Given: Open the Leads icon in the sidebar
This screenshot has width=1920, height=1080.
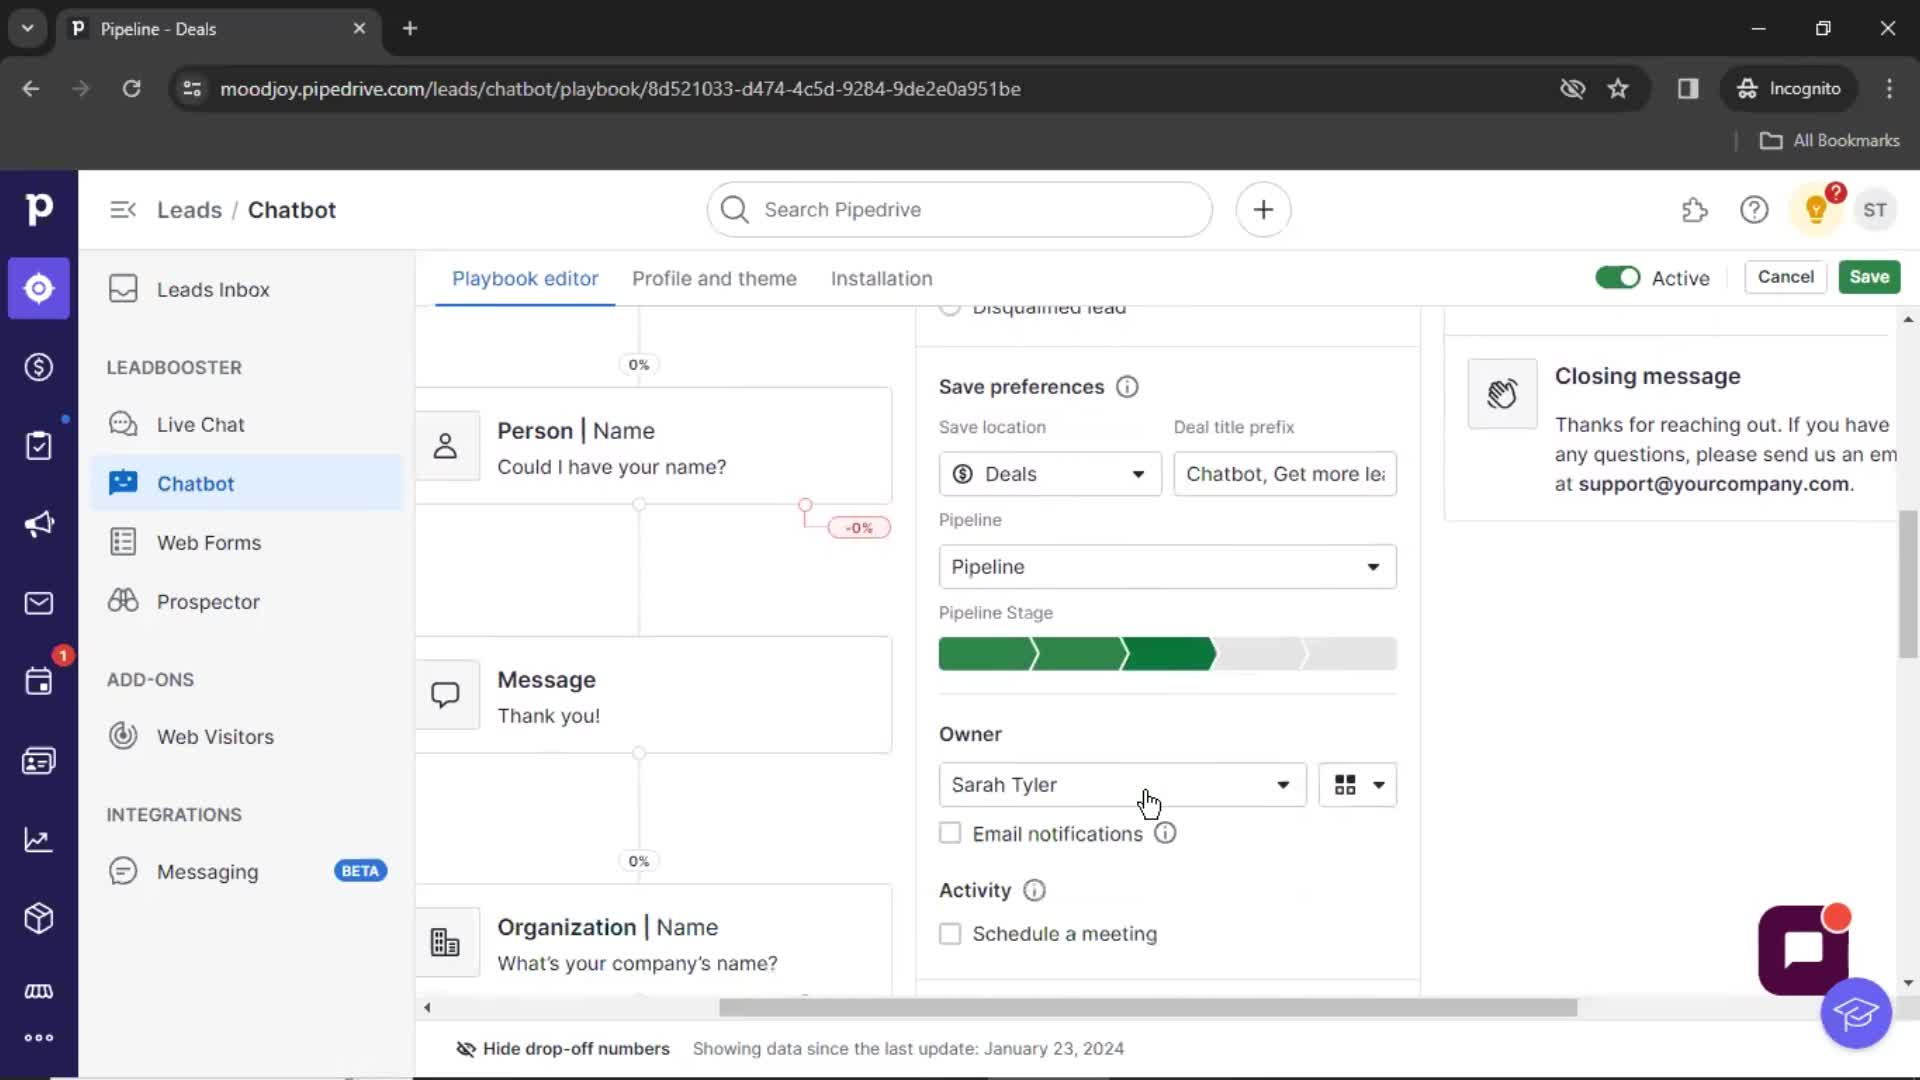Looking at the screenshot, I should pos(38,288).
